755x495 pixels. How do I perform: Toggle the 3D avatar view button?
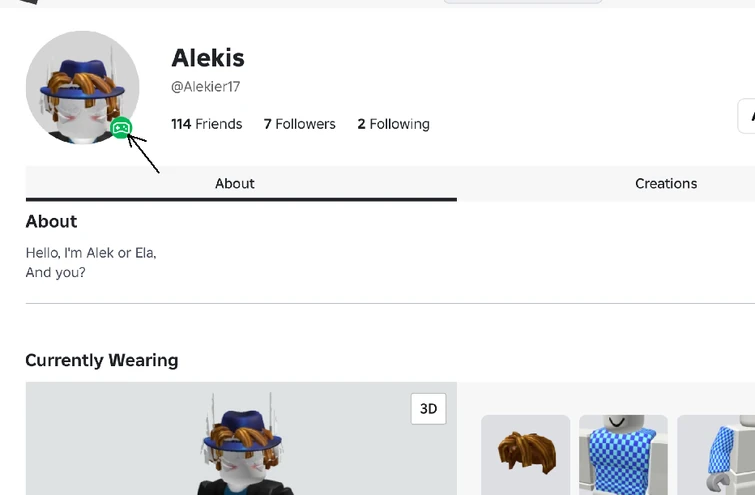(428, 408)
